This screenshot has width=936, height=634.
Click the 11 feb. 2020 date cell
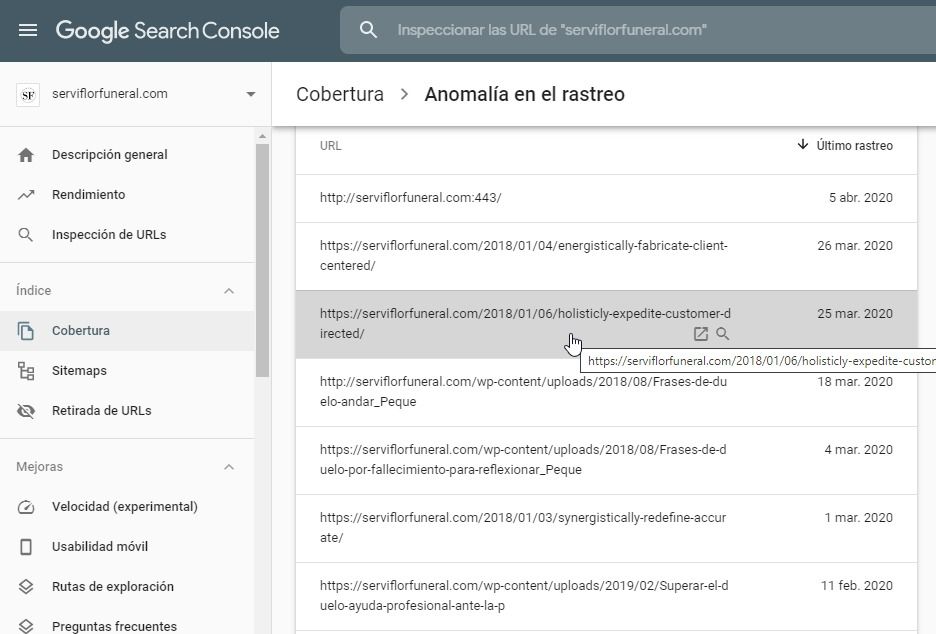click(x=857, y=586)
